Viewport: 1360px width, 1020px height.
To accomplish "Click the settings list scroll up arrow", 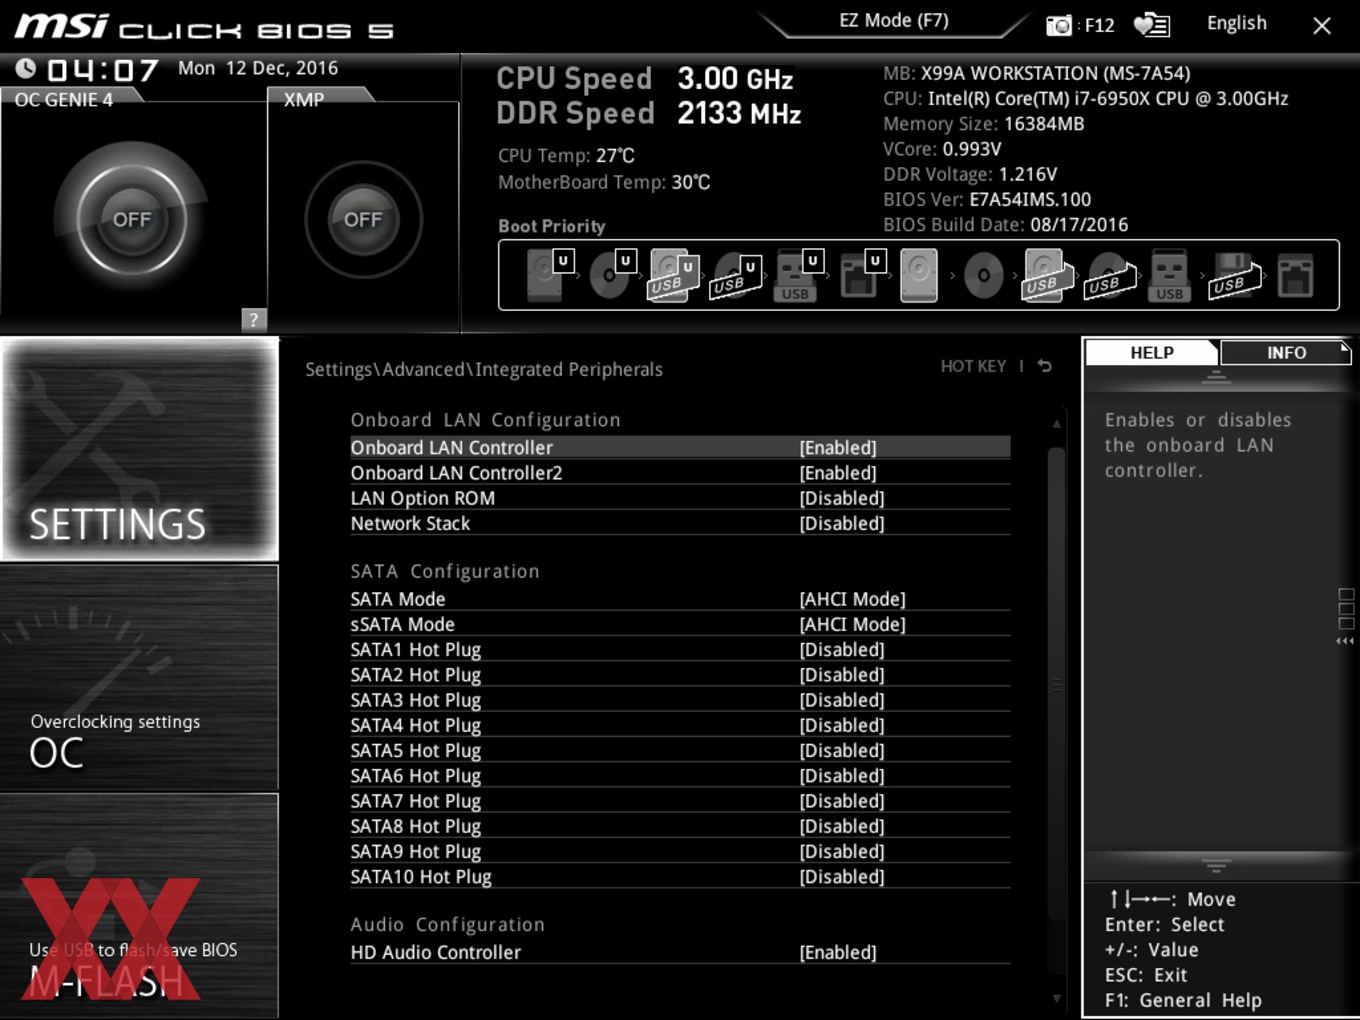I will (1056, 424).
